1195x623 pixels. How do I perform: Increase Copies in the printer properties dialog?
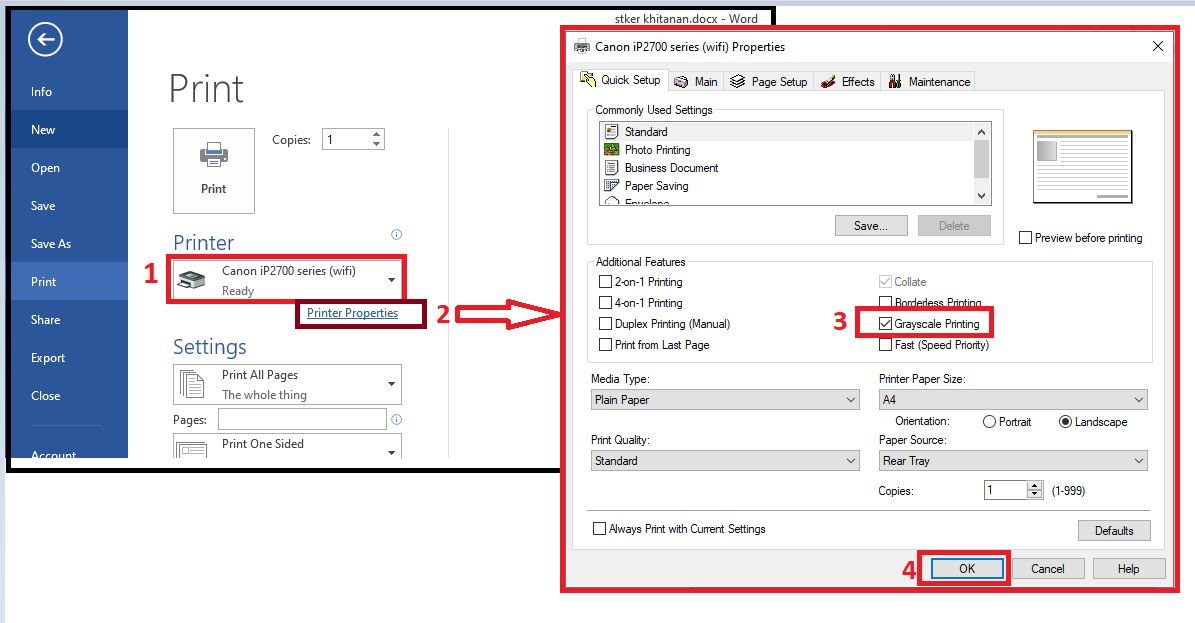1034,486
